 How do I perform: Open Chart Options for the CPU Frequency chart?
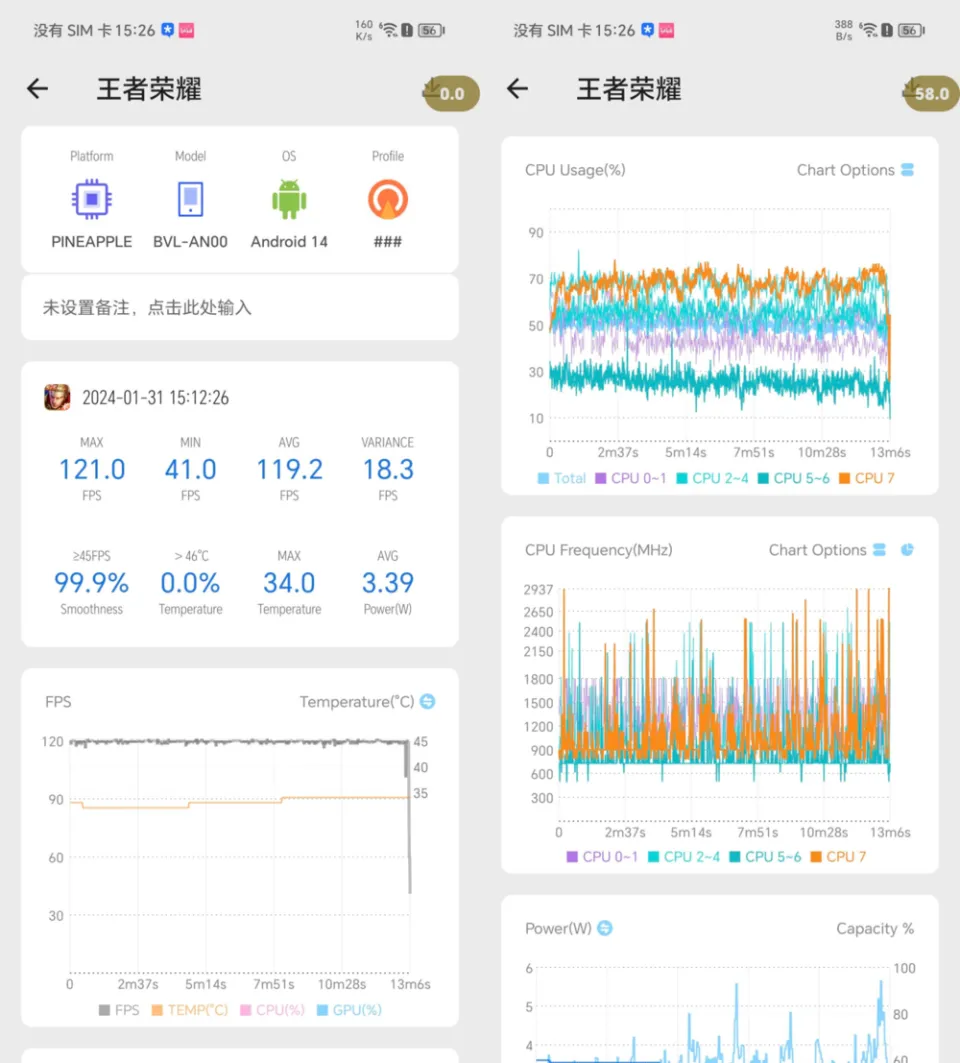pos(827,550)
